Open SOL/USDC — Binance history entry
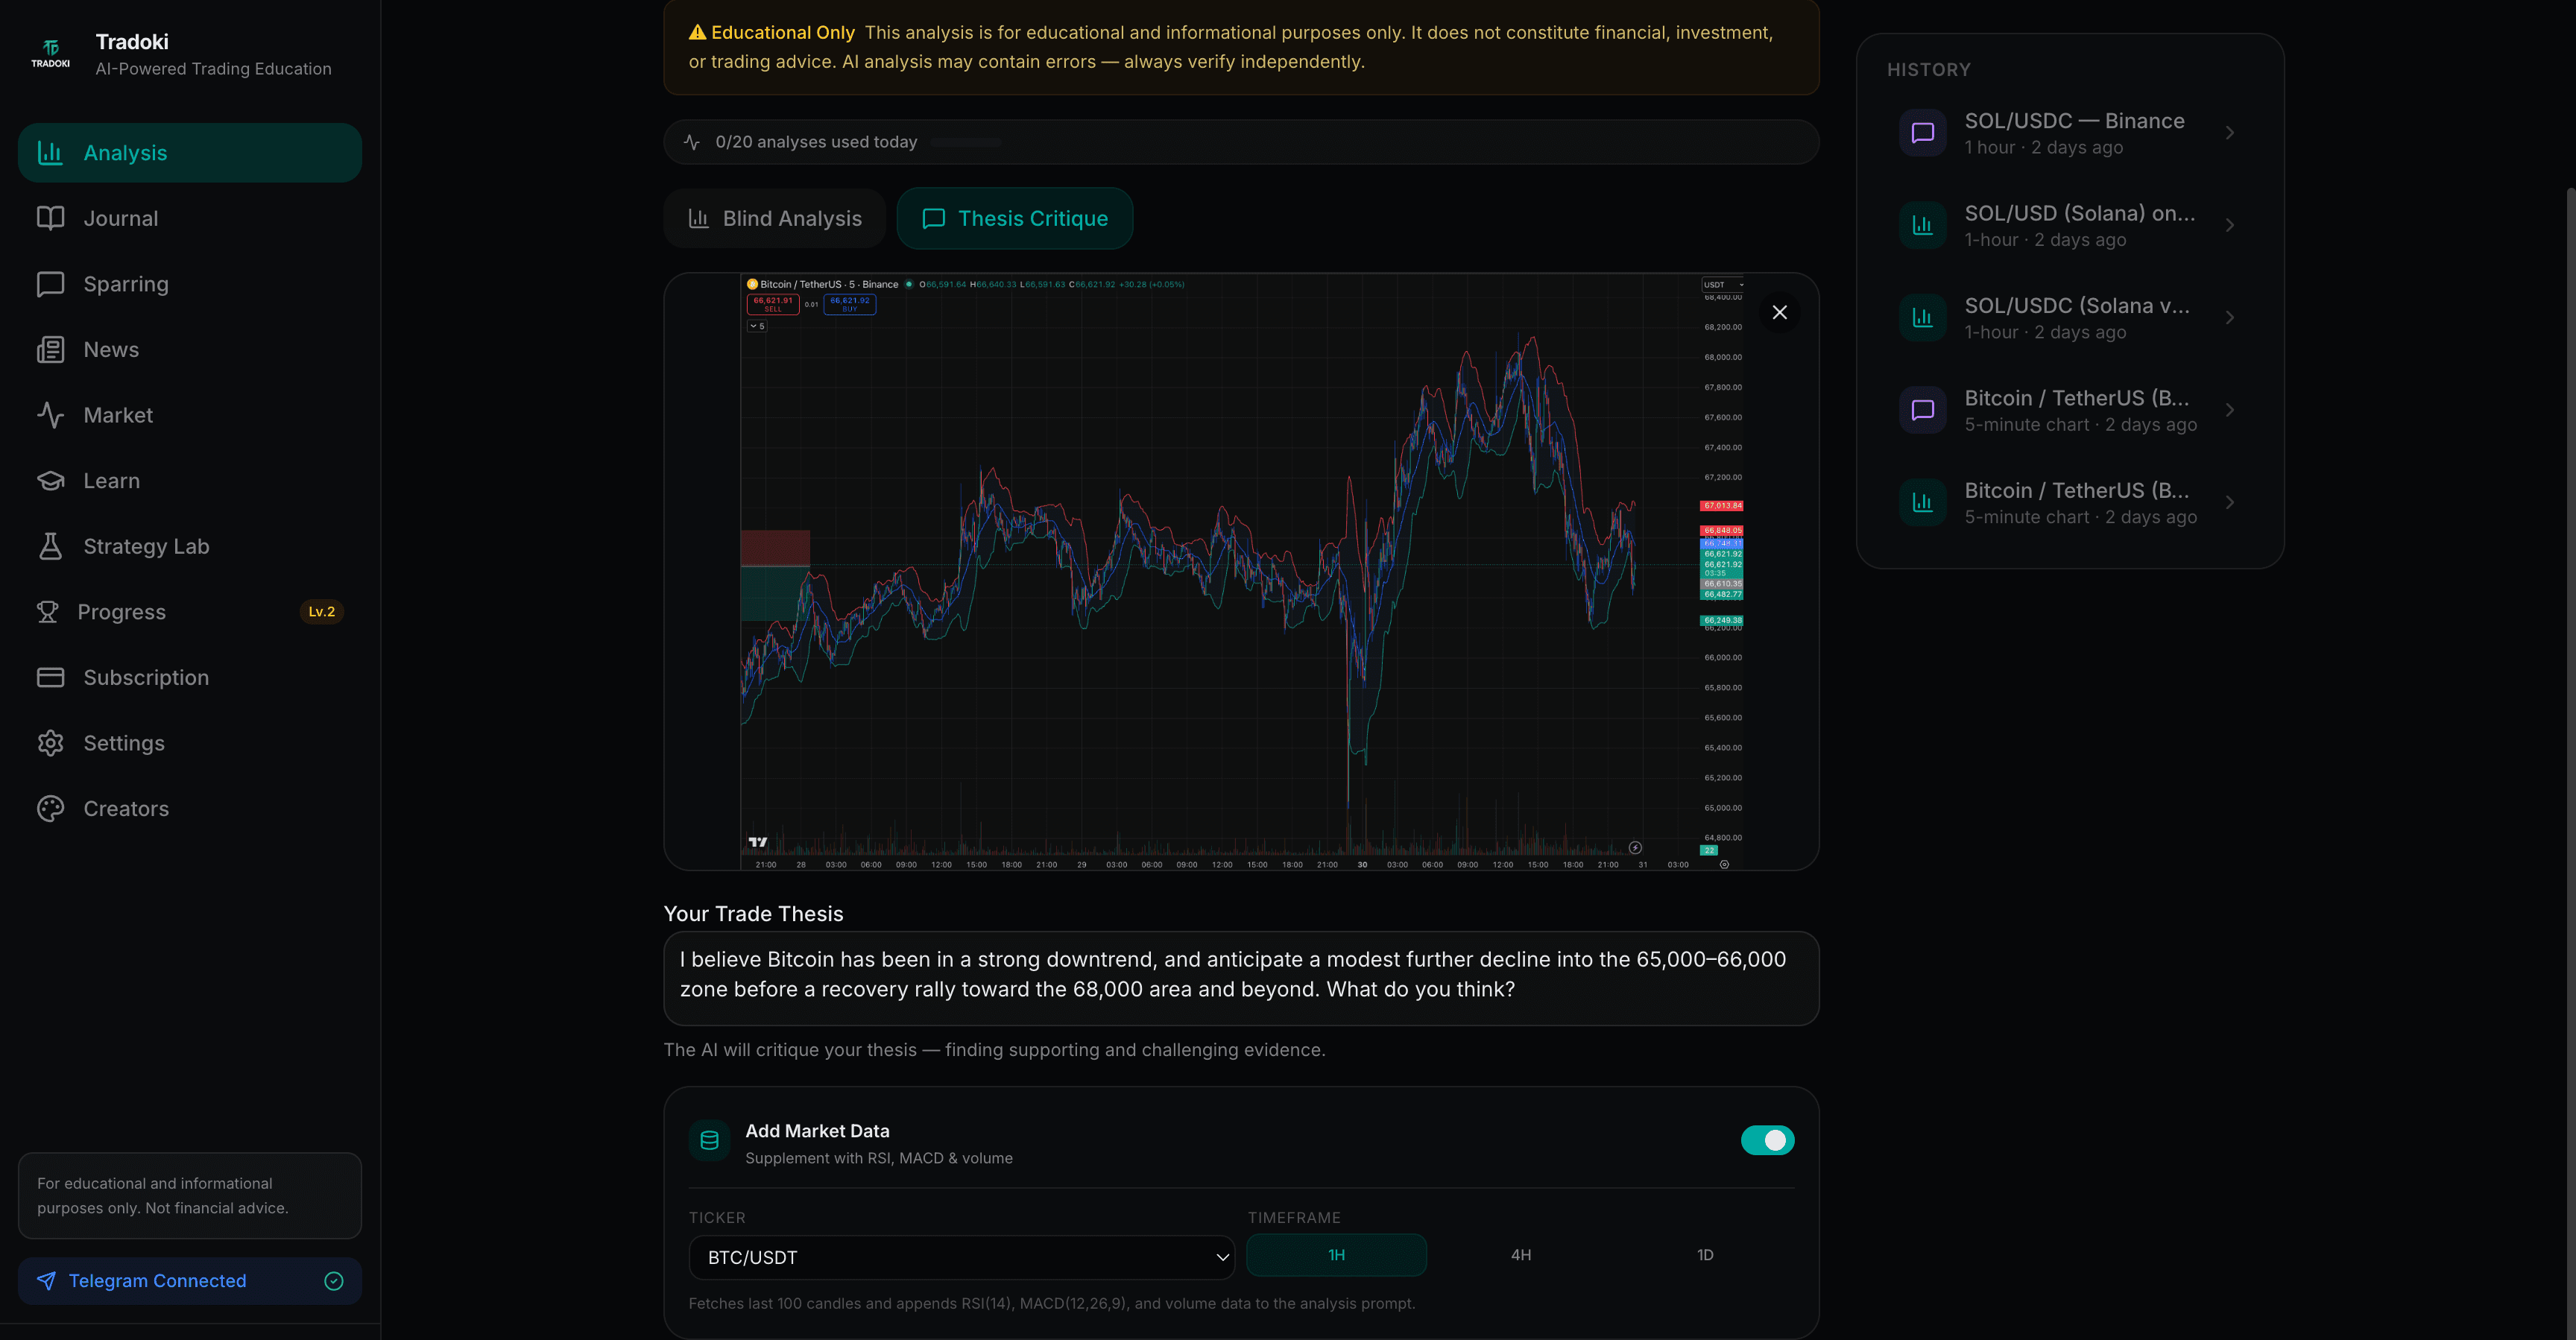 pyautogui.click(x=2069, y=133)
